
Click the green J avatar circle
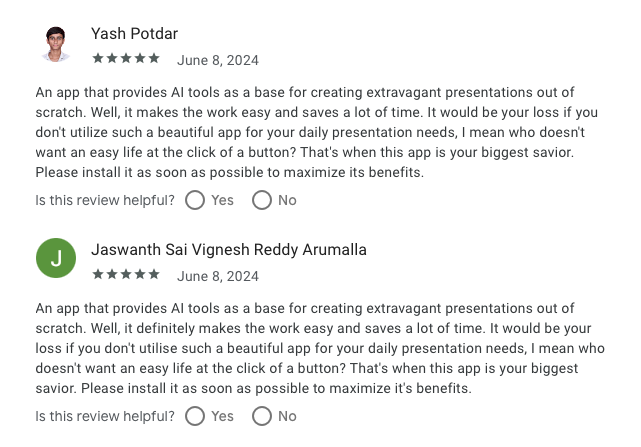pyautogui.click(x=56, y=258)
